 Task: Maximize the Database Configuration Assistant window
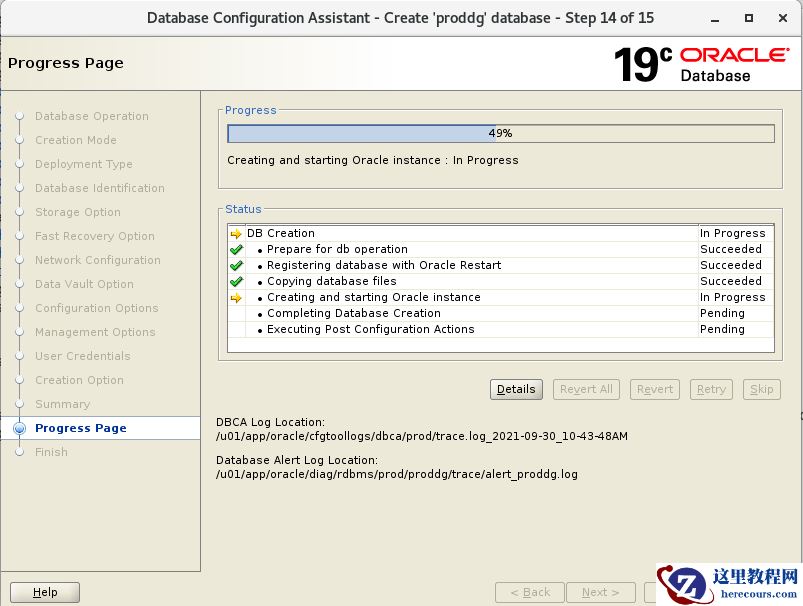click(749, 18)
